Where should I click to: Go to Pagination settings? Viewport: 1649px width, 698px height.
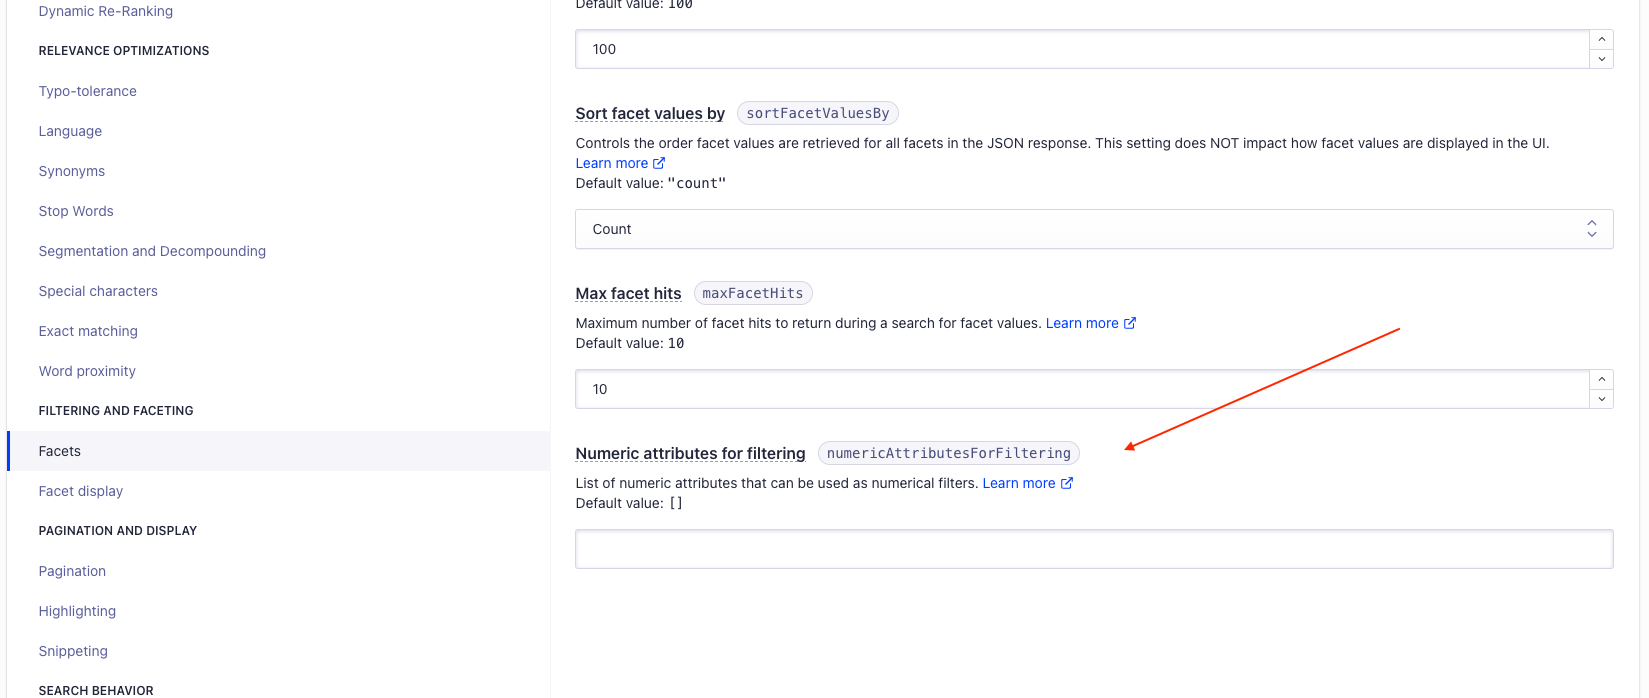click(x=72, y=571)
